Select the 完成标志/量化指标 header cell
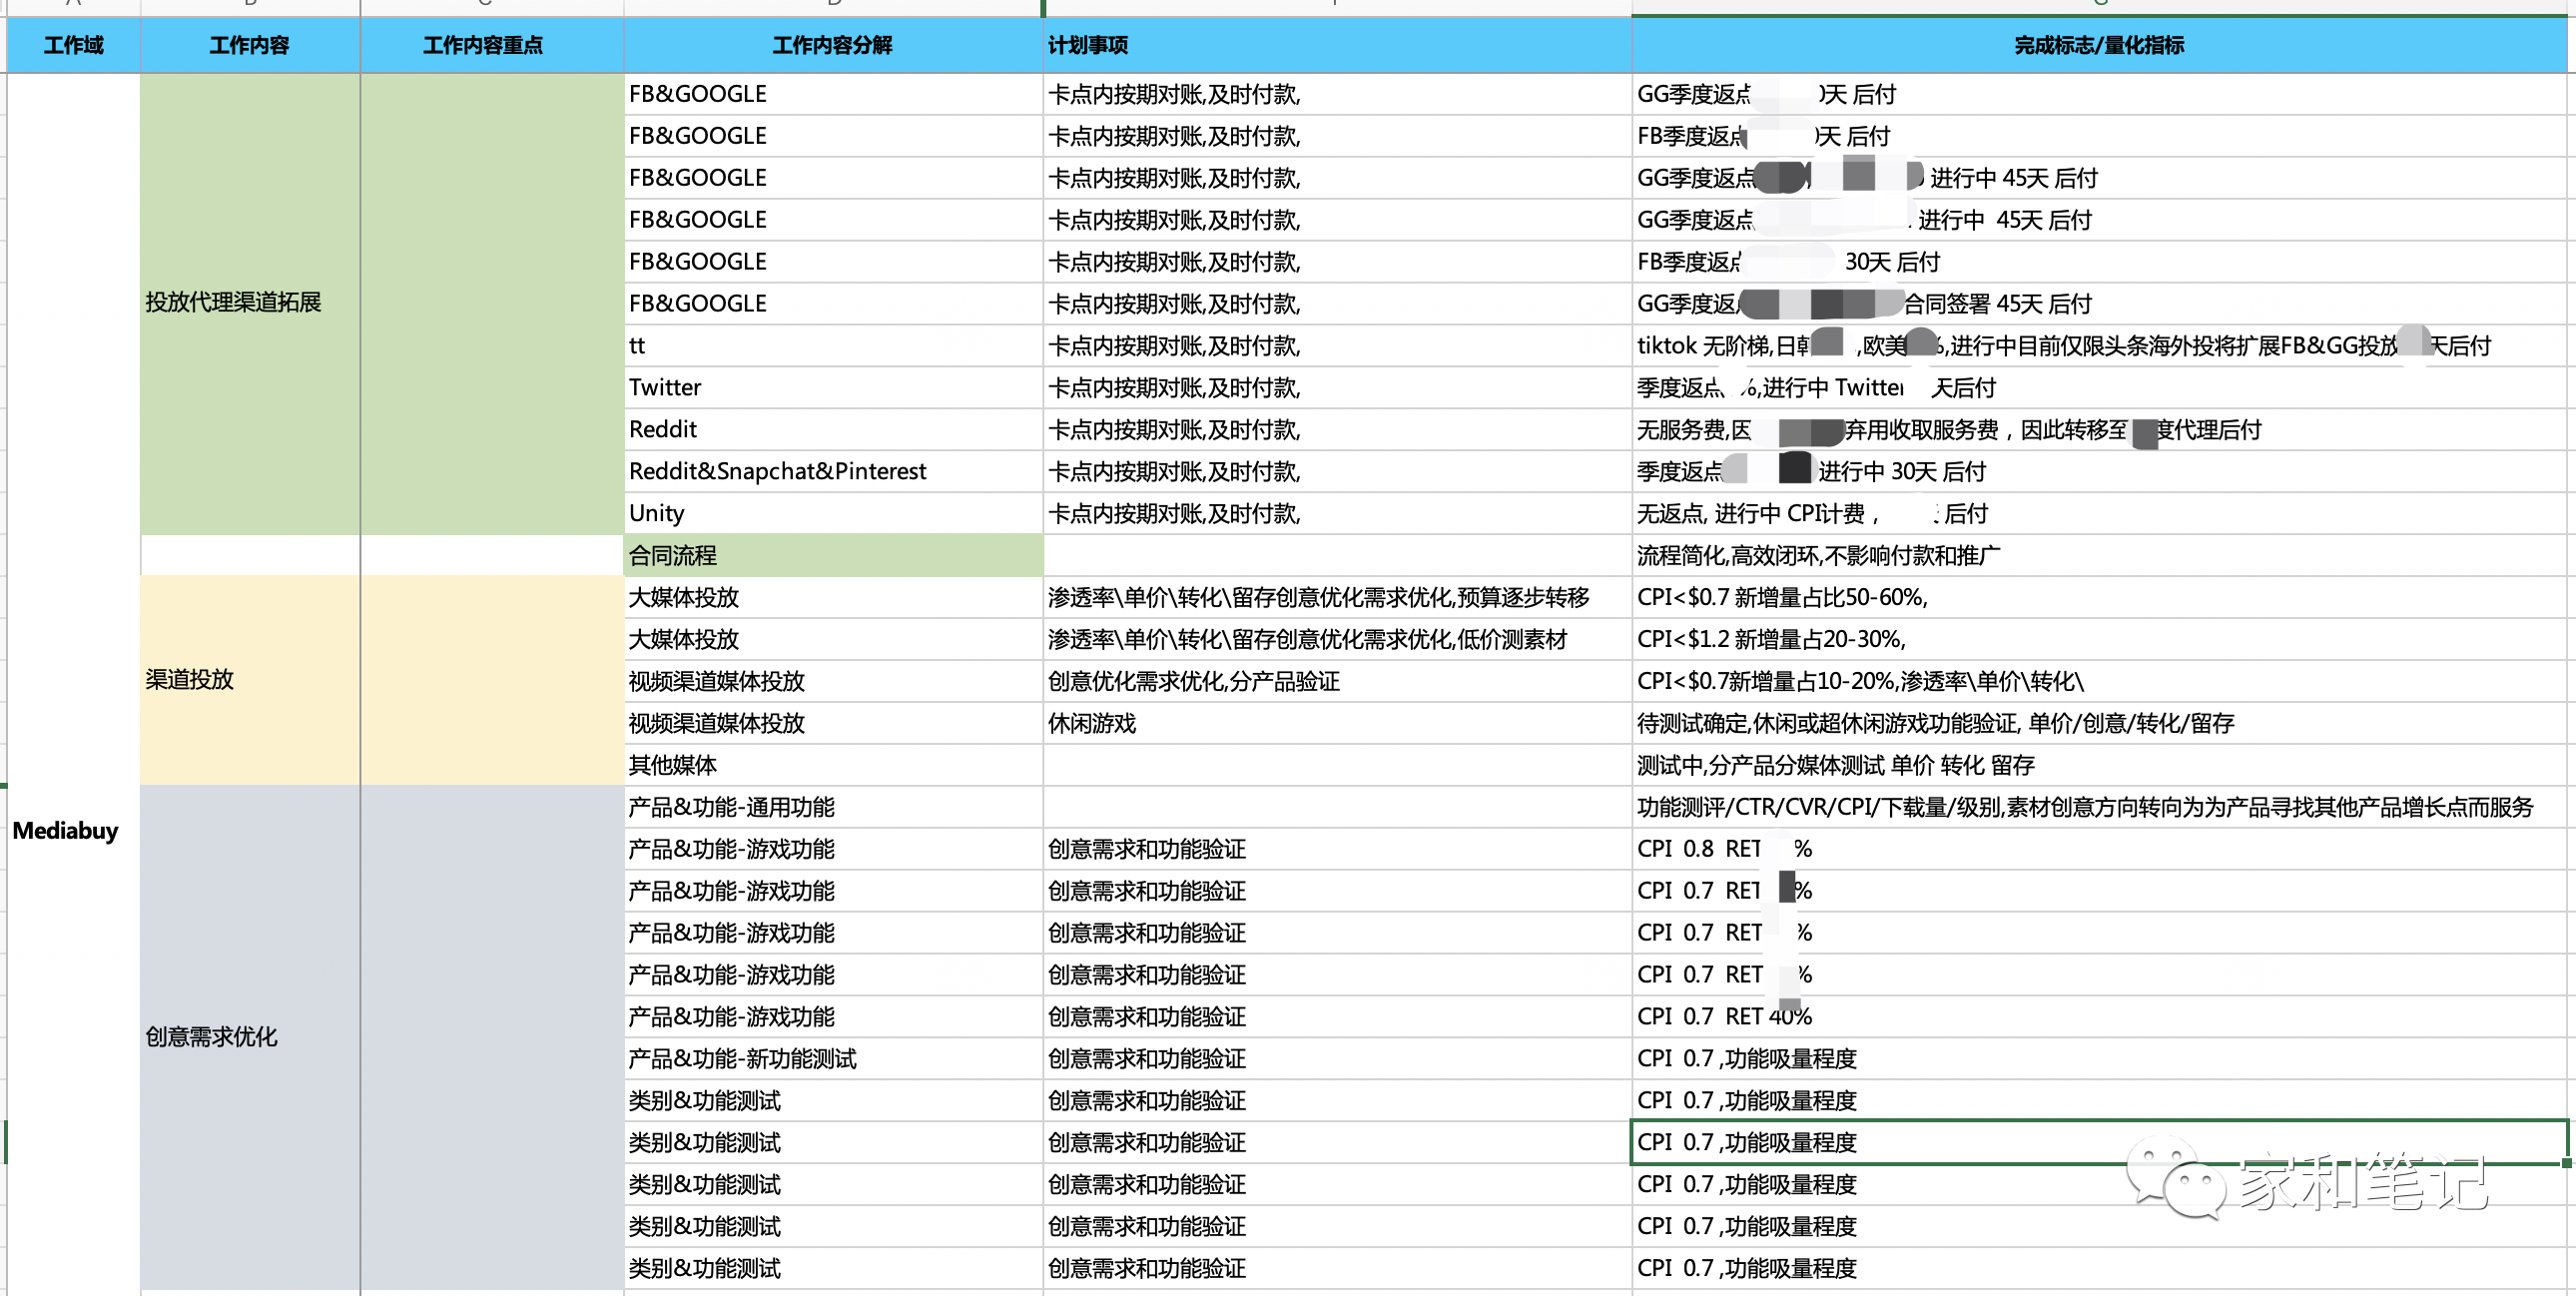This screenshot has height=1296, width=2576. 2100,45
